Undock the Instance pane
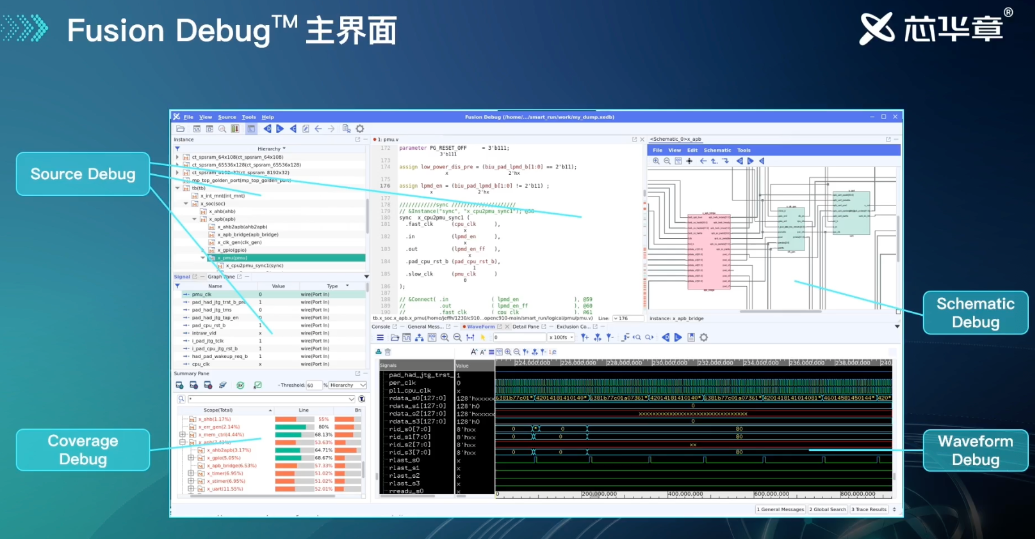This screenshot has width=1035, height=539. (x=358, y=139)
